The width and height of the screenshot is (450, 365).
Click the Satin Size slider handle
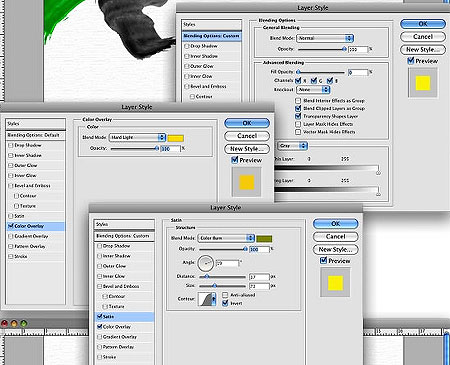pos(215,286)
